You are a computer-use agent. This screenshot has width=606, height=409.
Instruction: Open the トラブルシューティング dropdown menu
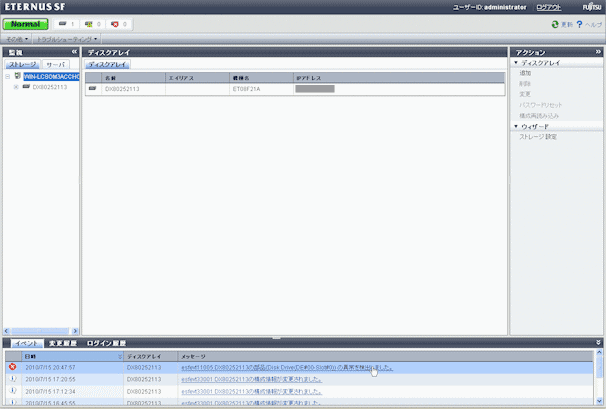point(66,39)
